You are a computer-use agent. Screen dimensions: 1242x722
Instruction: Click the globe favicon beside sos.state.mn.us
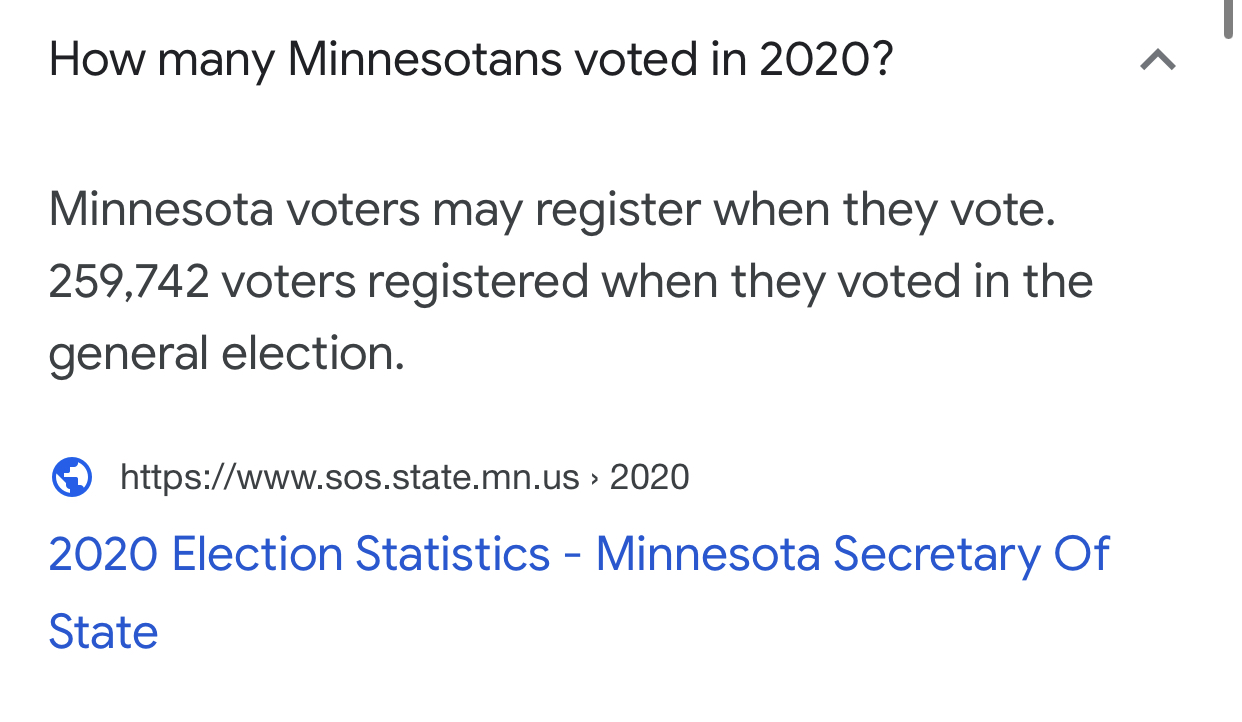pyautogui.click(x=71, y=477)
